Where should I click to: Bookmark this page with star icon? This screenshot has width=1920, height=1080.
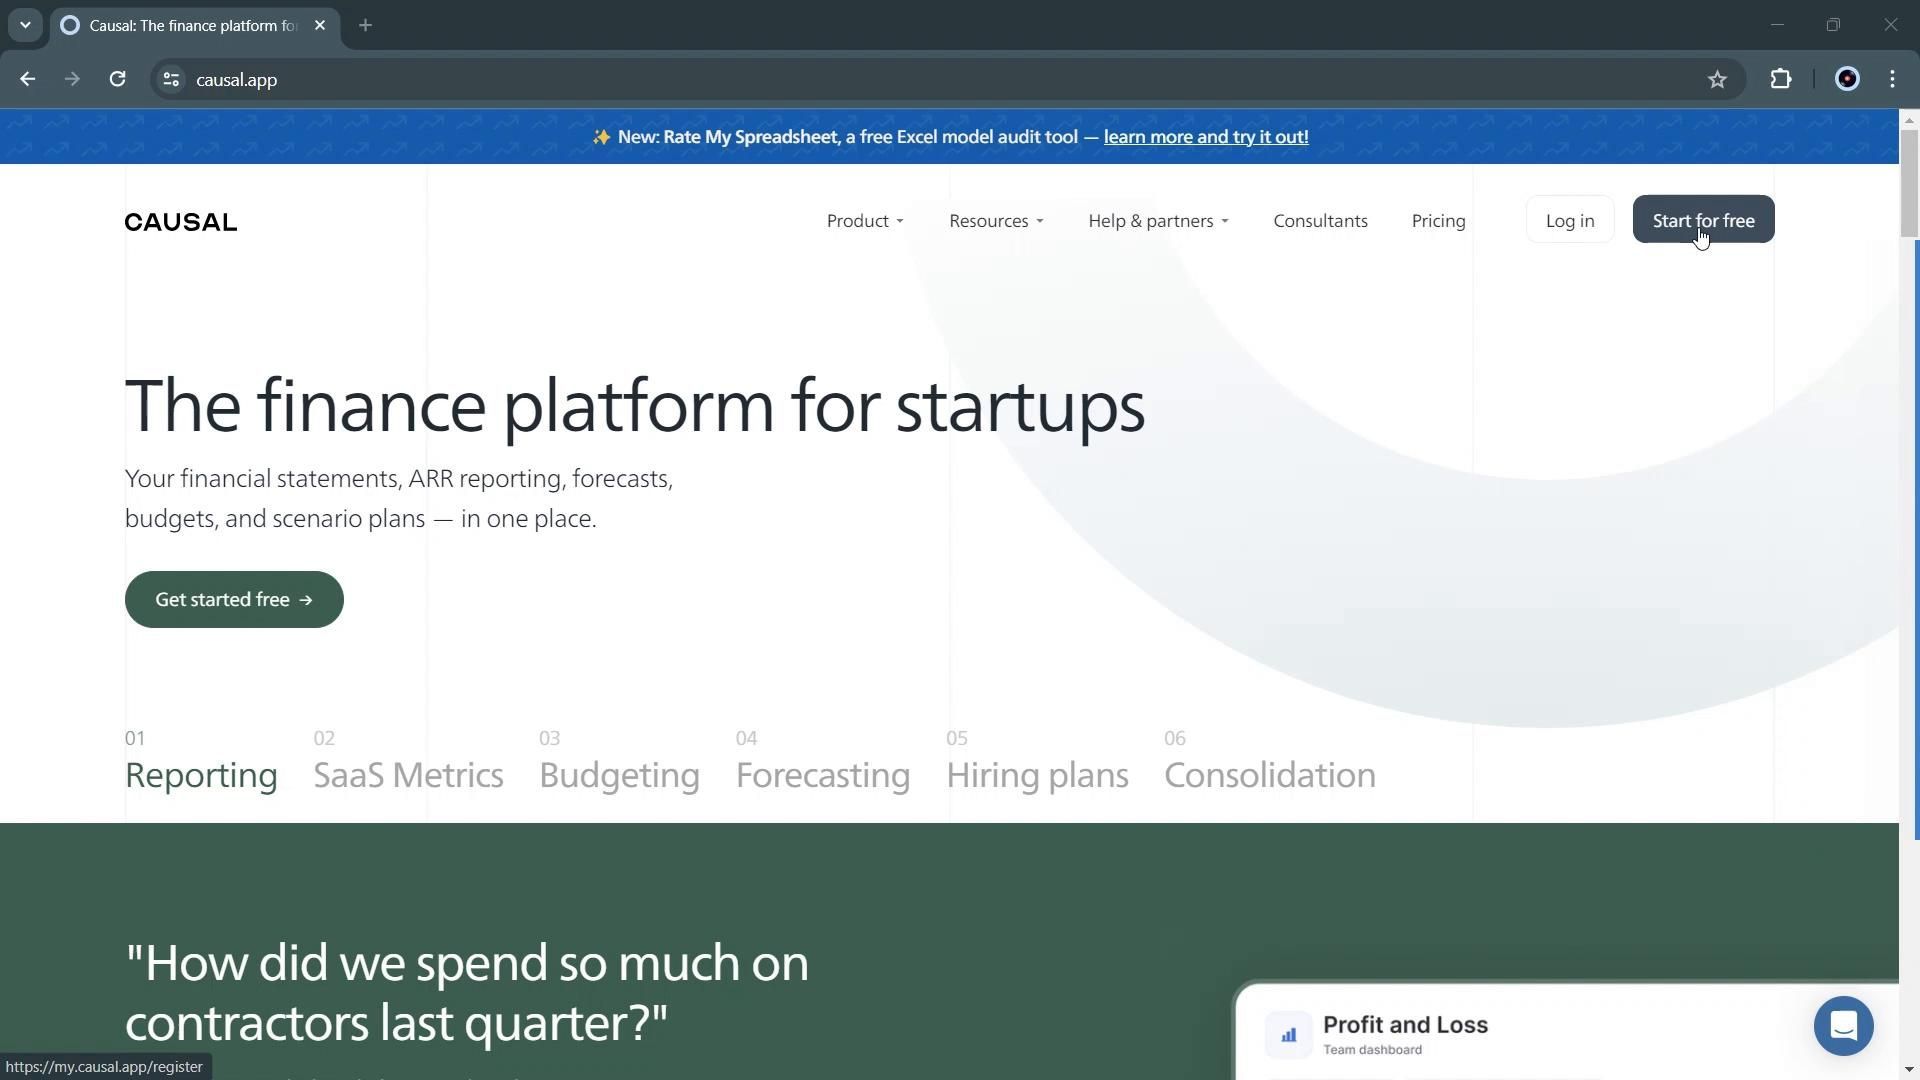[1717, 80]
